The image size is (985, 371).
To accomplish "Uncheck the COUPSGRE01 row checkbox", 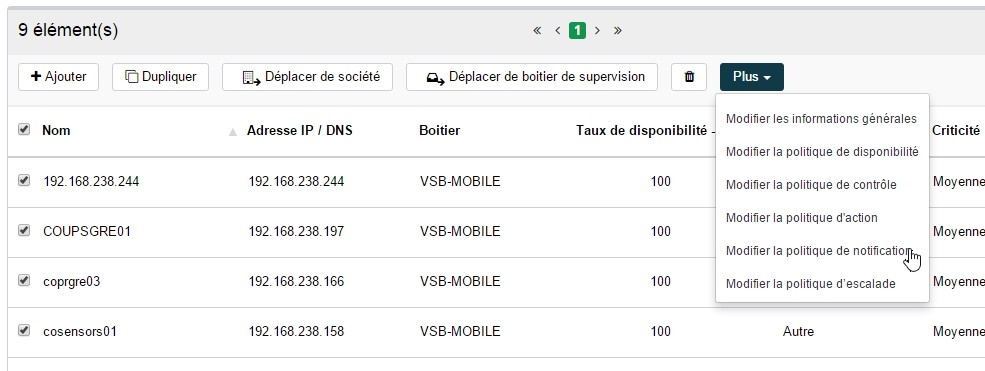I will pos(24,230).
